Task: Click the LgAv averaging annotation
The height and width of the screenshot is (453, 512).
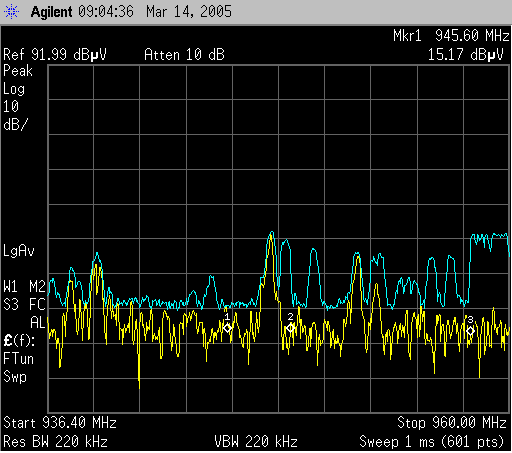Action: (x=19, y=251)
